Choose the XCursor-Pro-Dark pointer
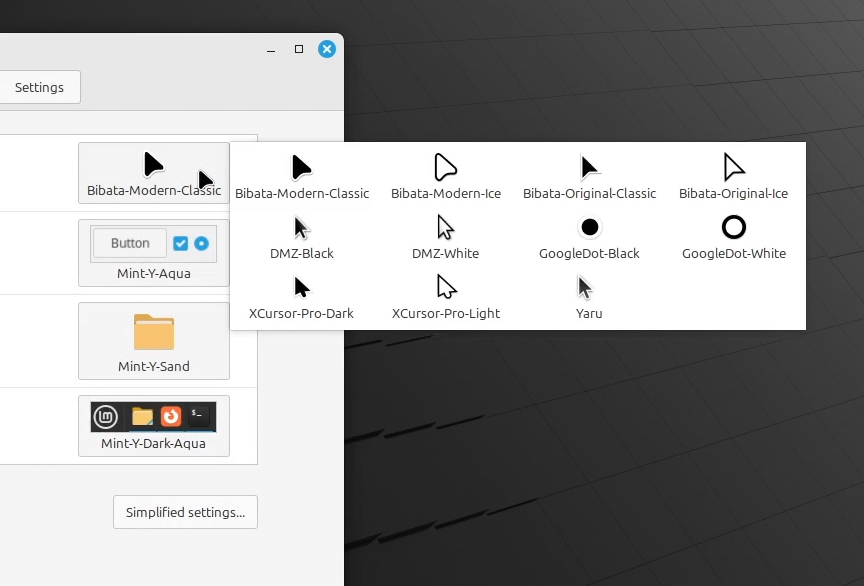This screenshot has width=864, height=586. (301, 296)
